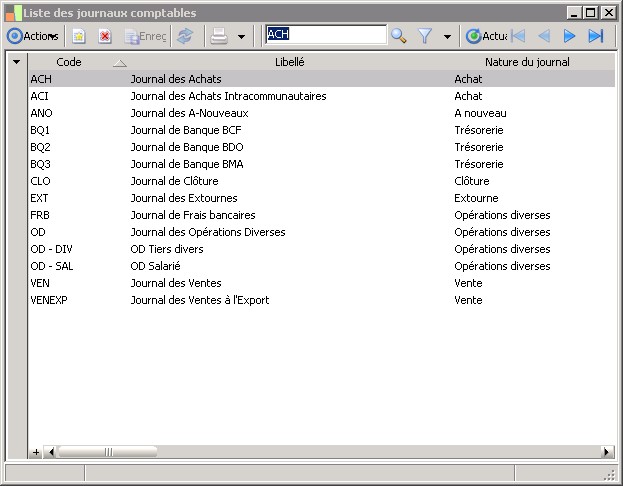This screenshot has width=623, height=486.
Task: Click Journal de Clôture label
Action: pos(174,181)
